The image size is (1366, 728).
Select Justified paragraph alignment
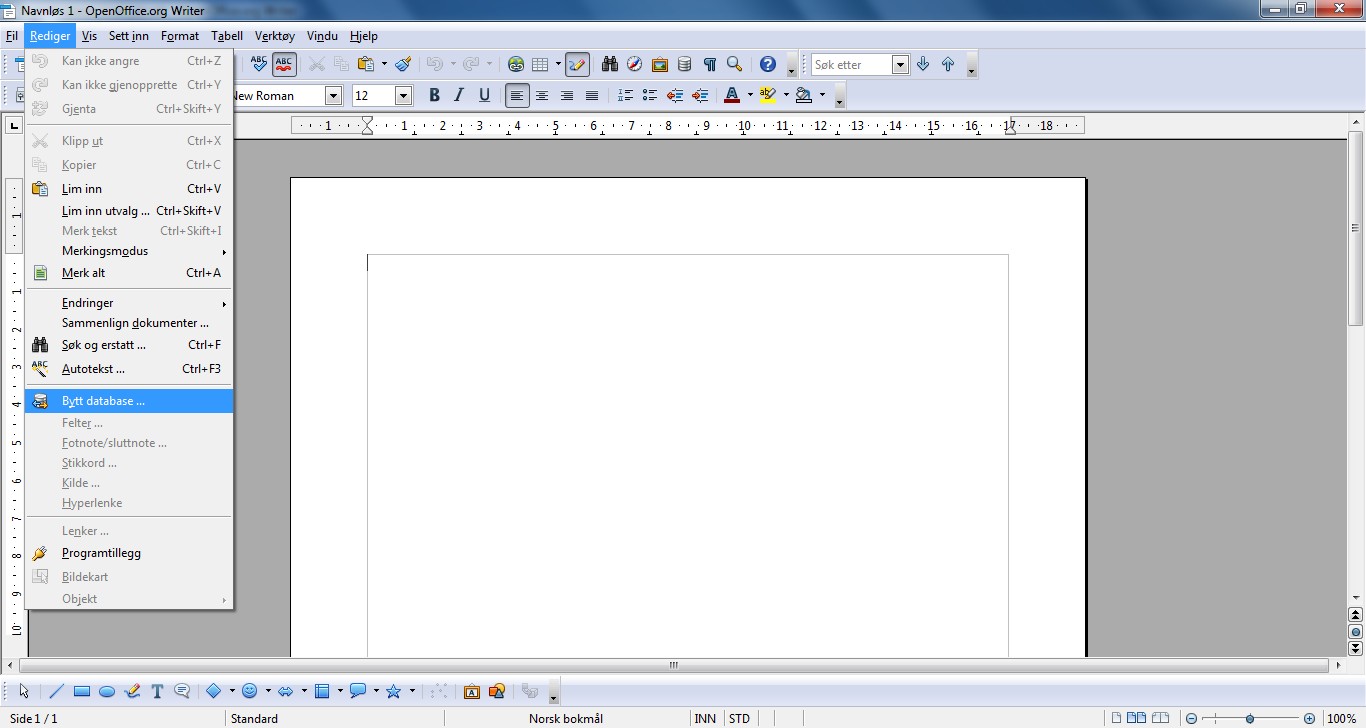click(592, 96)
